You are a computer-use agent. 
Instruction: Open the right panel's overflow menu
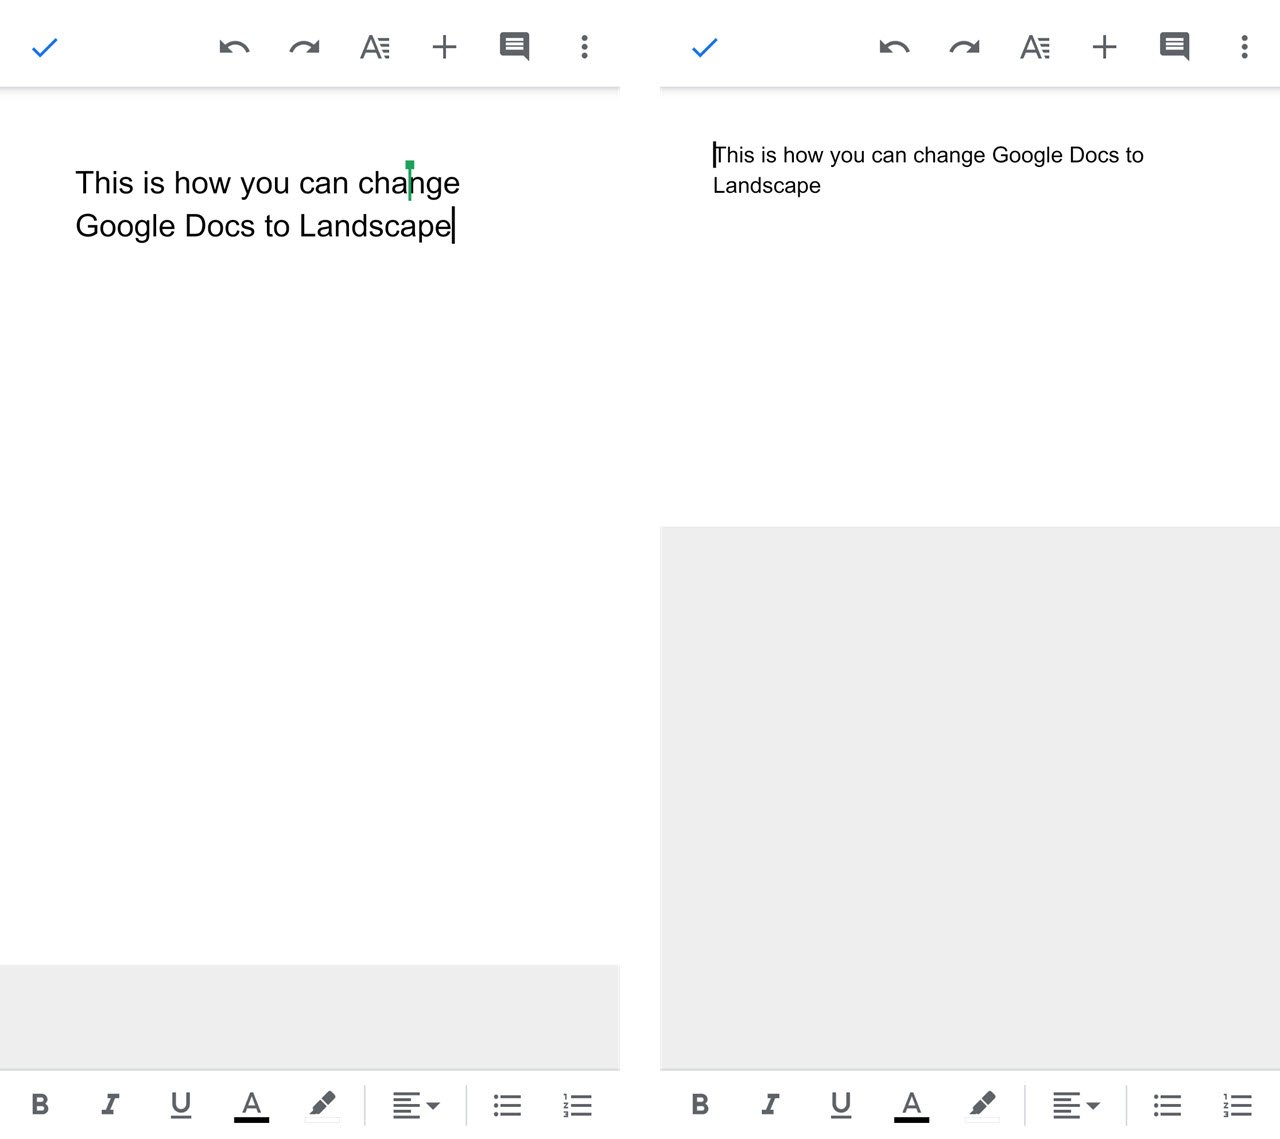click(1244, 46)
